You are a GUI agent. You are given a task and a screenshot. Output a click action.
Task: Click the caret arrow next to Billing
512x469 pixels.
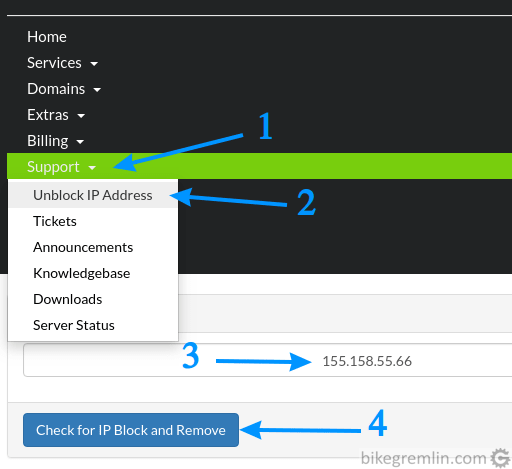pos(80,142)
